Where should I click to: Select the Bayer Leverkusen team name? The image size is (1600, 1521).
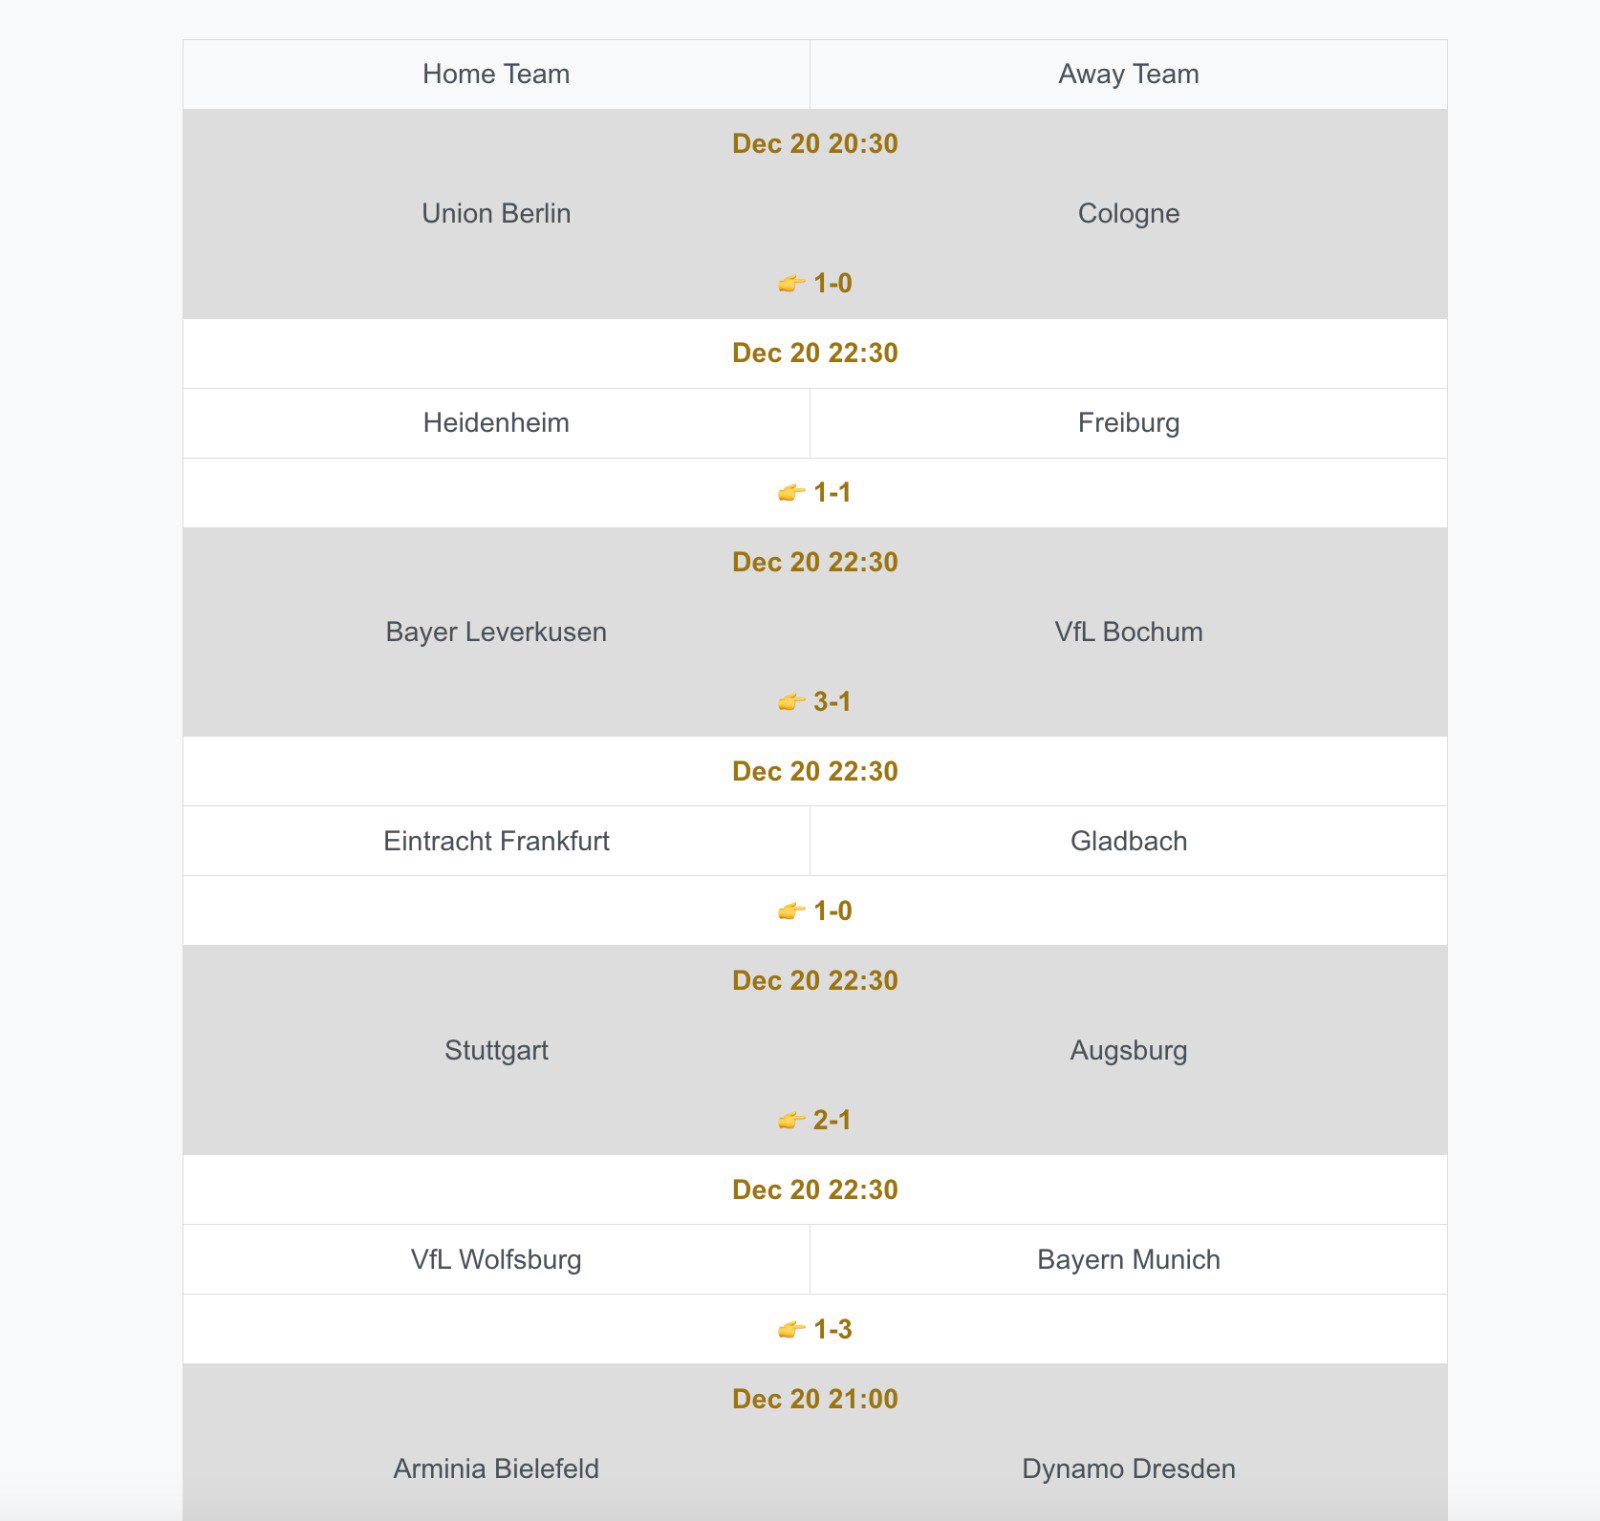pos(496,632)
